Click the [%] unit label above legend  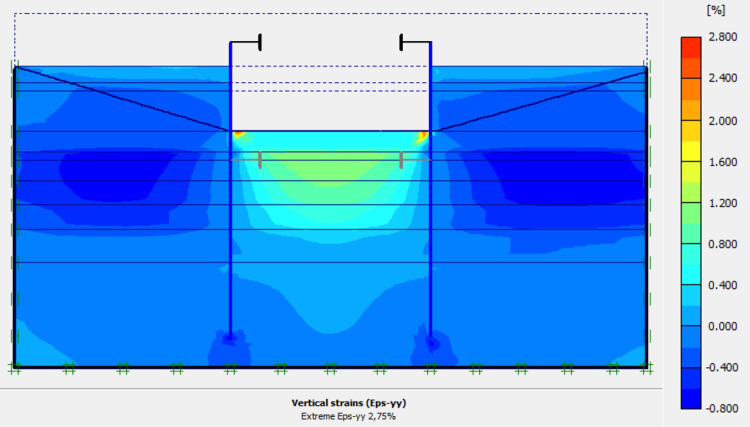click(x=716, y=10)
